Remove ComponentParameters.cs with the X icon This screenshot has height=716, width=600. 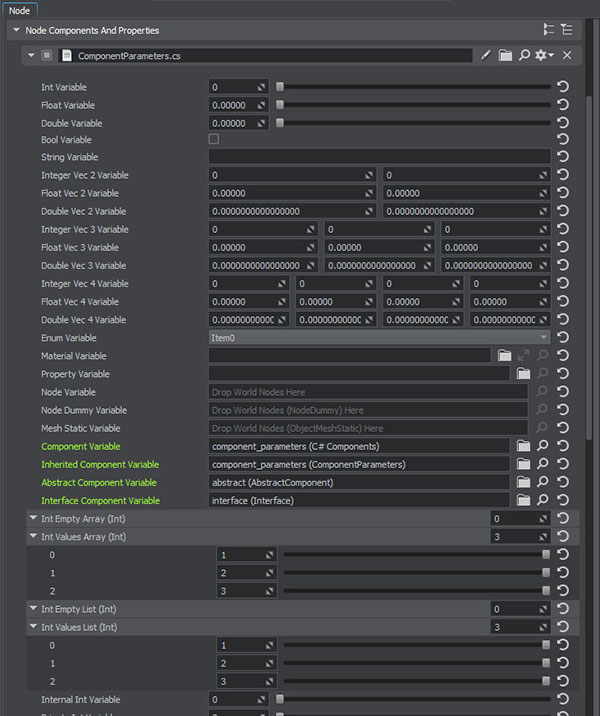[x=567, y=55]
